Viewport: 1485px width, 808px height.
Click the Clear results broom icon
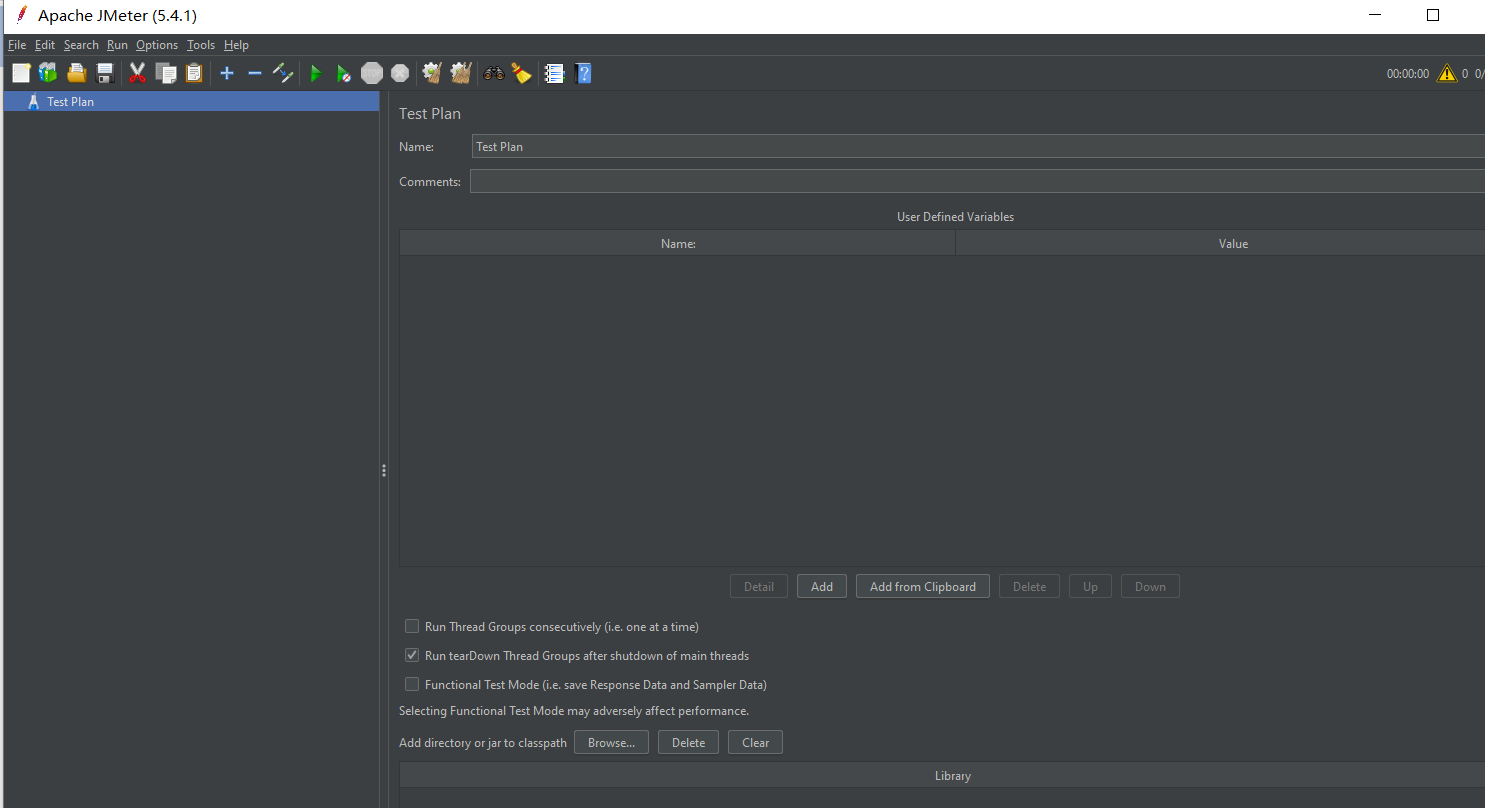[x=432, y=73]
